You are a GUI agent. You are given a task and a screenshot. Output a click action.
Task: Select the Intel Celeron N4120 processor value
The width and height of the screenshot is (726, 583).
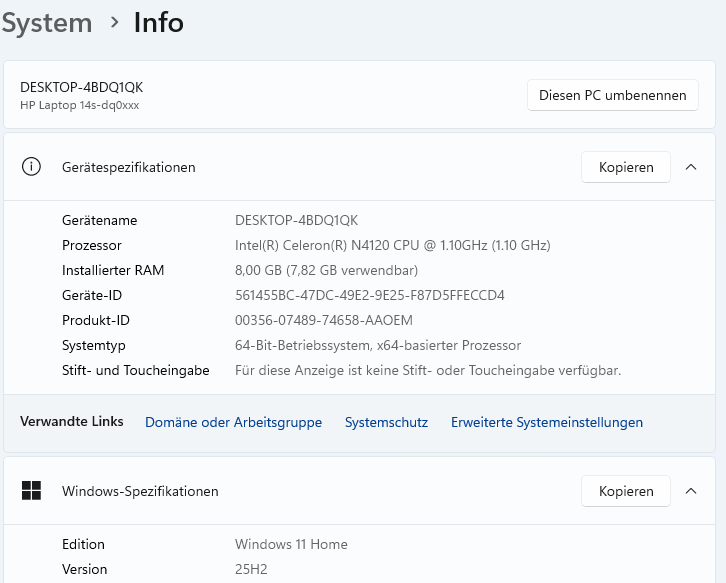393,245
